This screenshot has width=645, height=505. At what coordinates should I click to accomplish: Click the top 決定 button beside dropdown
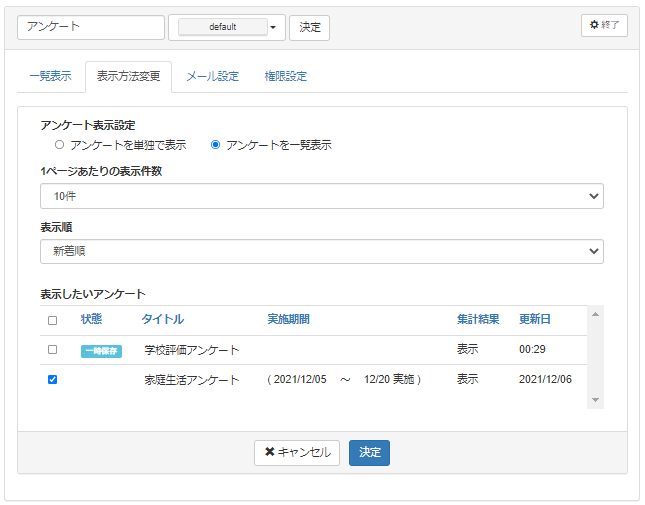tap(310, 27)
